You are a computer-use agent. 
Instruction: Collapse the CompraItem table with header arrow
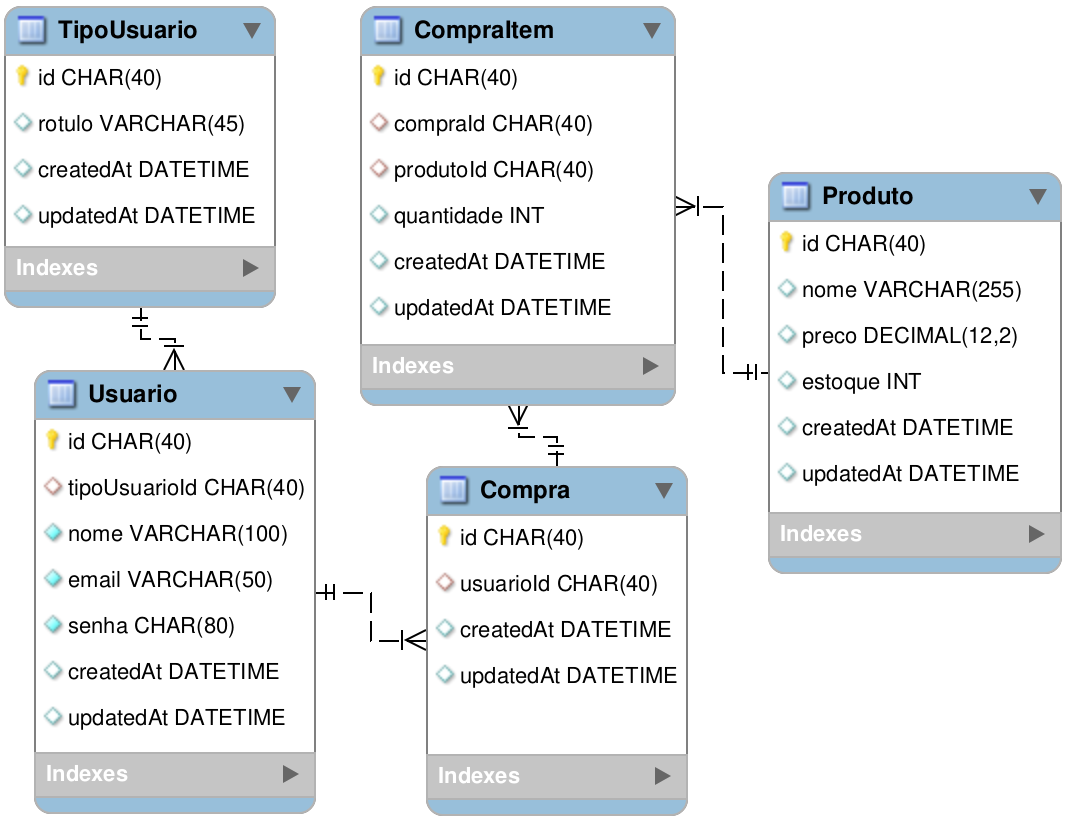click(651, 30)
